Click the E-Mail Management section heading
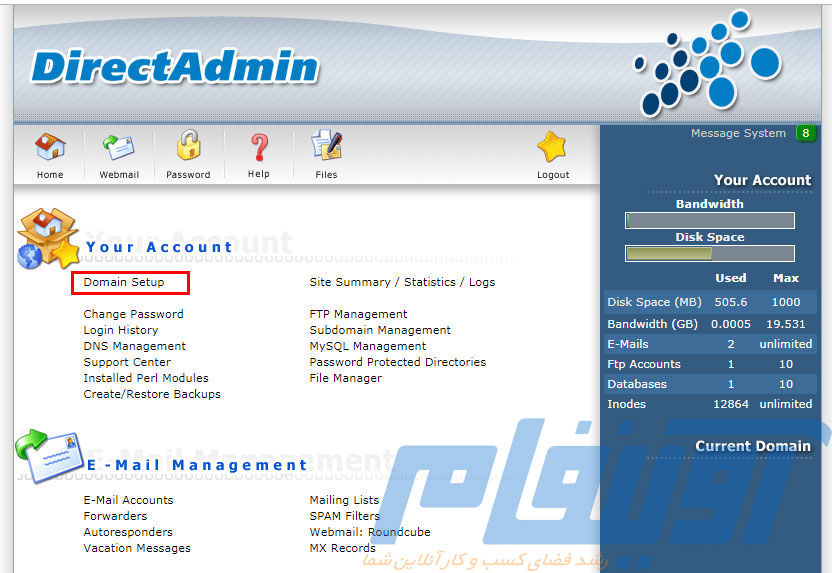 (x=197, y=465)
